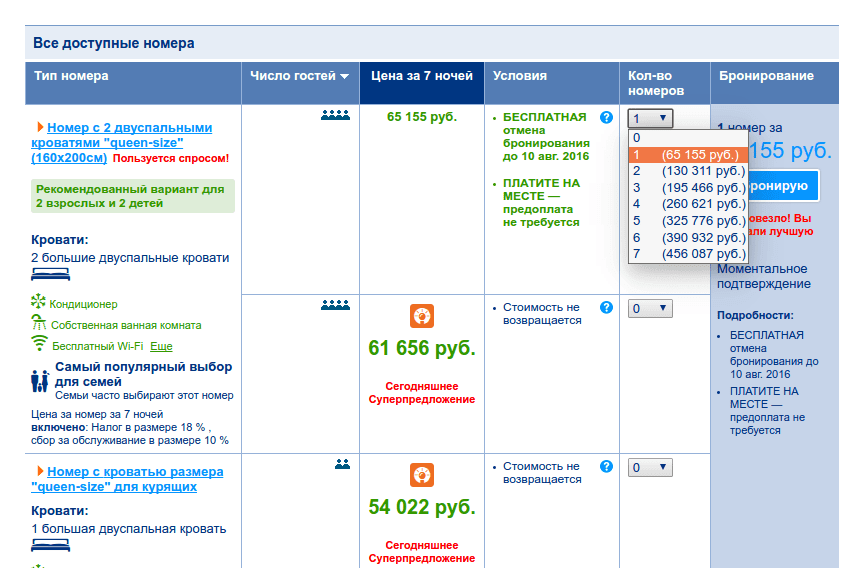Click the help icon beside free cancellation conditions
This screenshot has height=568, width=859.
click(x=606, y=117)
